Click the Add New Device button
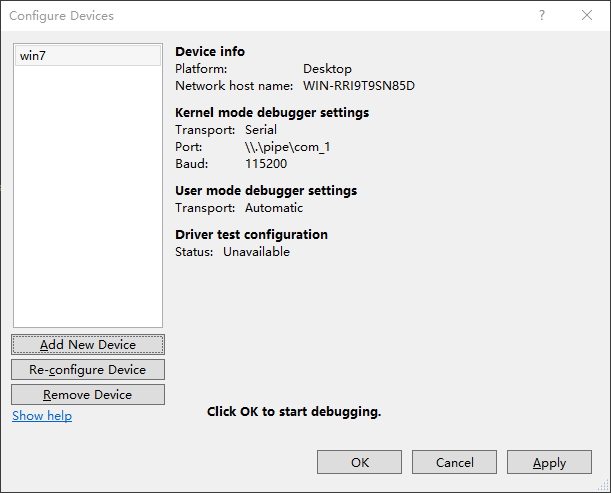 point(88,344)
